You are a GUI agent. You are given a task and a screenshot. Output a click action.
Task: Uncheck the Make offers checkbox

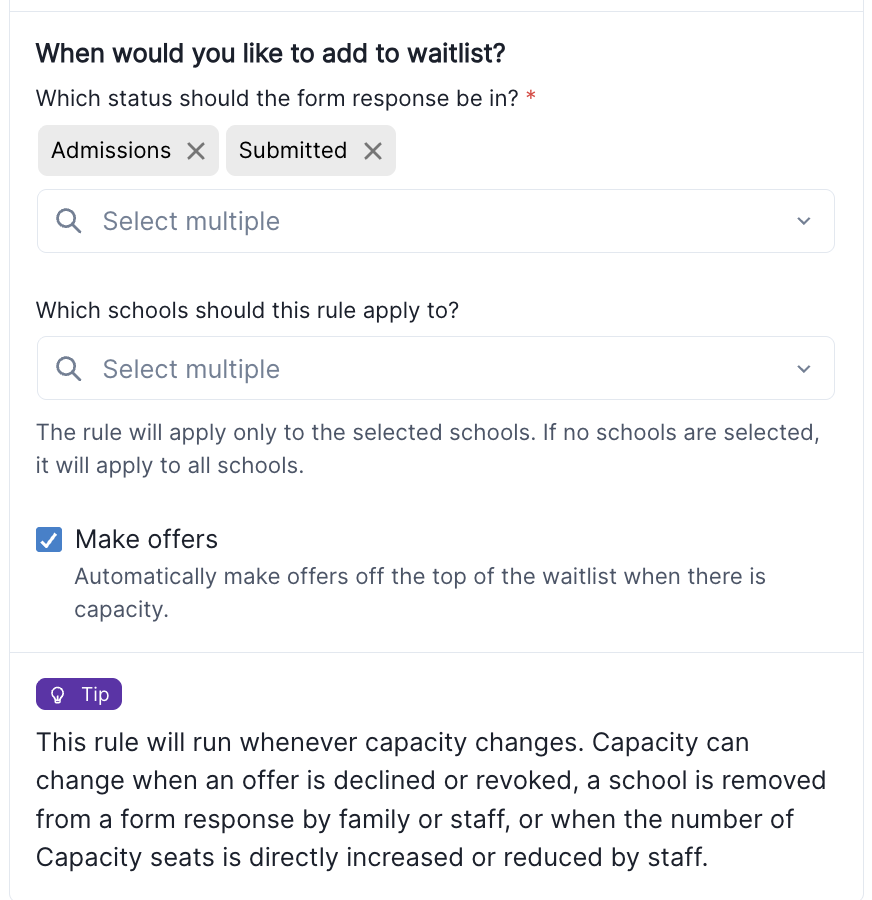tap(49, 540)
